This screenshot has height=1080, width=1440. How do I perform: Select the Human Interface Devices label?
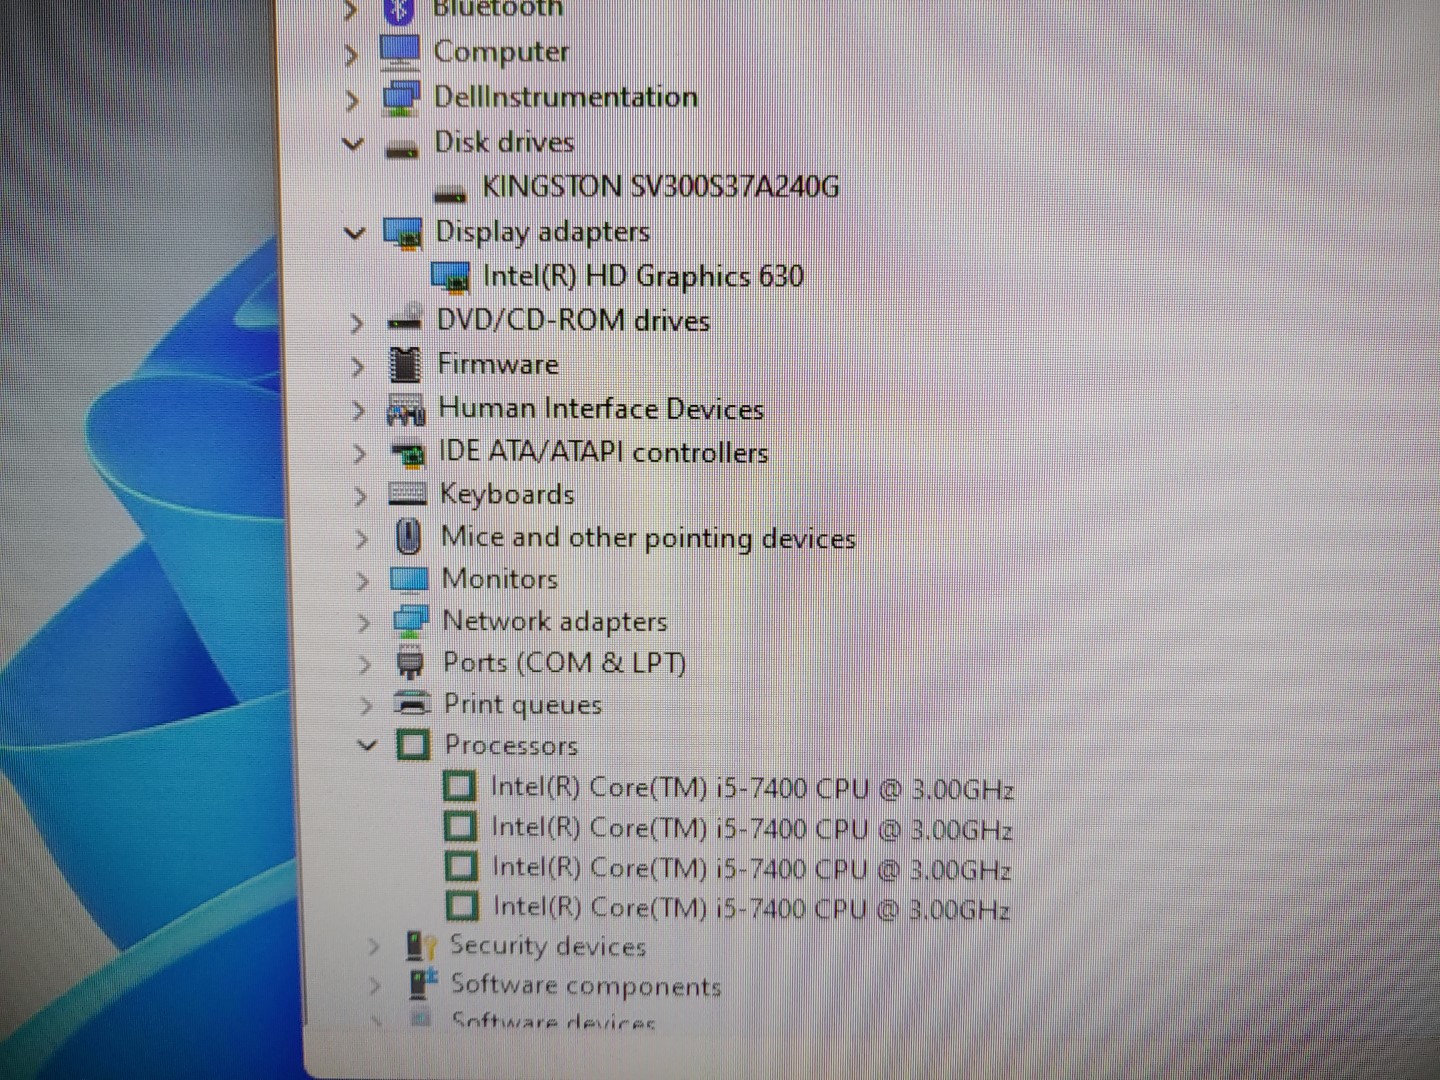[x=601, y=408]
